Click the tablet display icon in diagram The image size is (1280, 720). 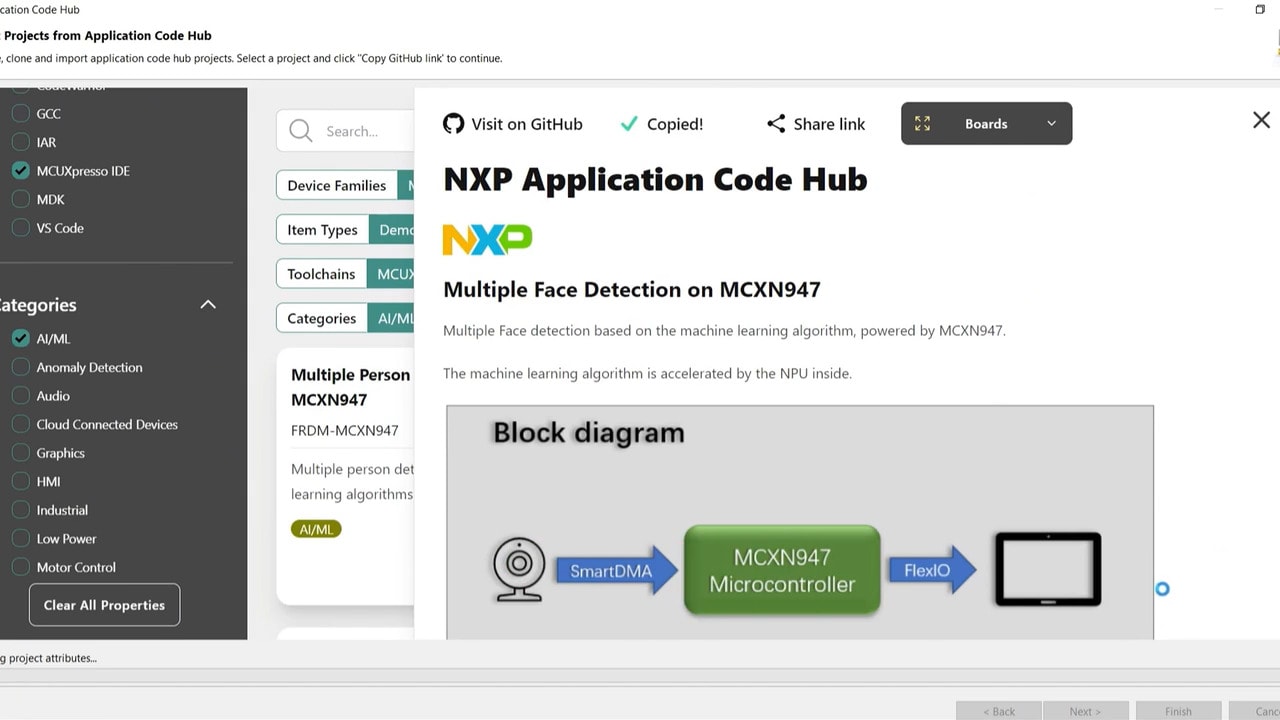point(1047,570)
